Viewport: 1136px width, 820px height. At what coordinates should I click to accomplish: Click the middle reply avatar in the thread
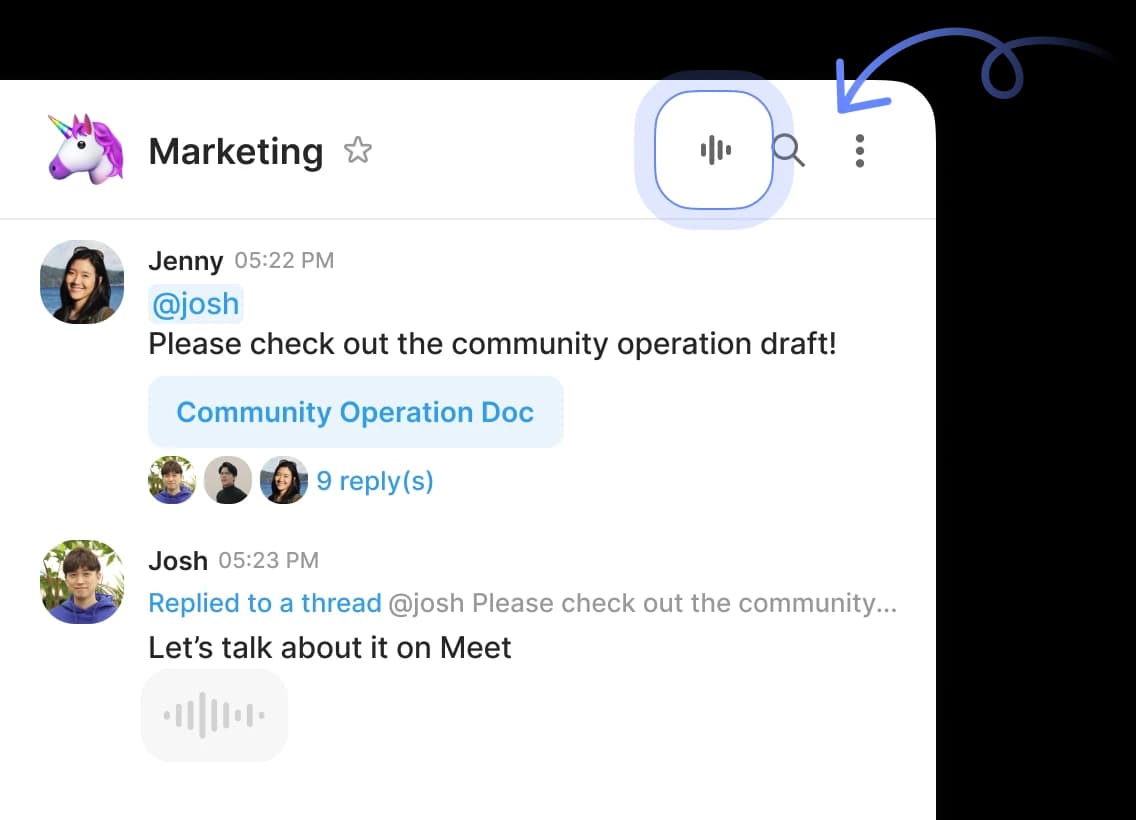pos(228,481)
